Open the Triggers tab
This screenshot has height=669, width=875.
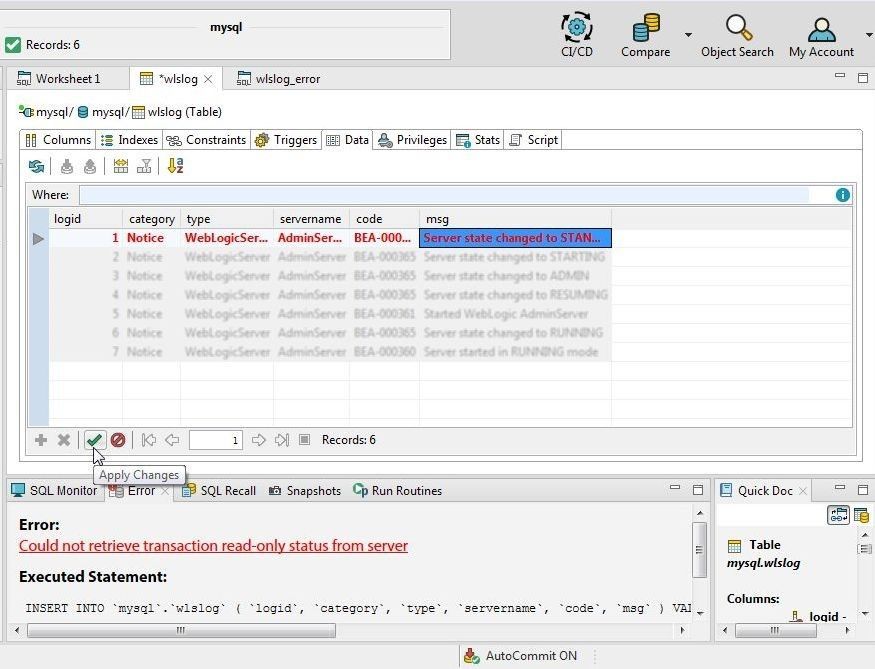286,140
